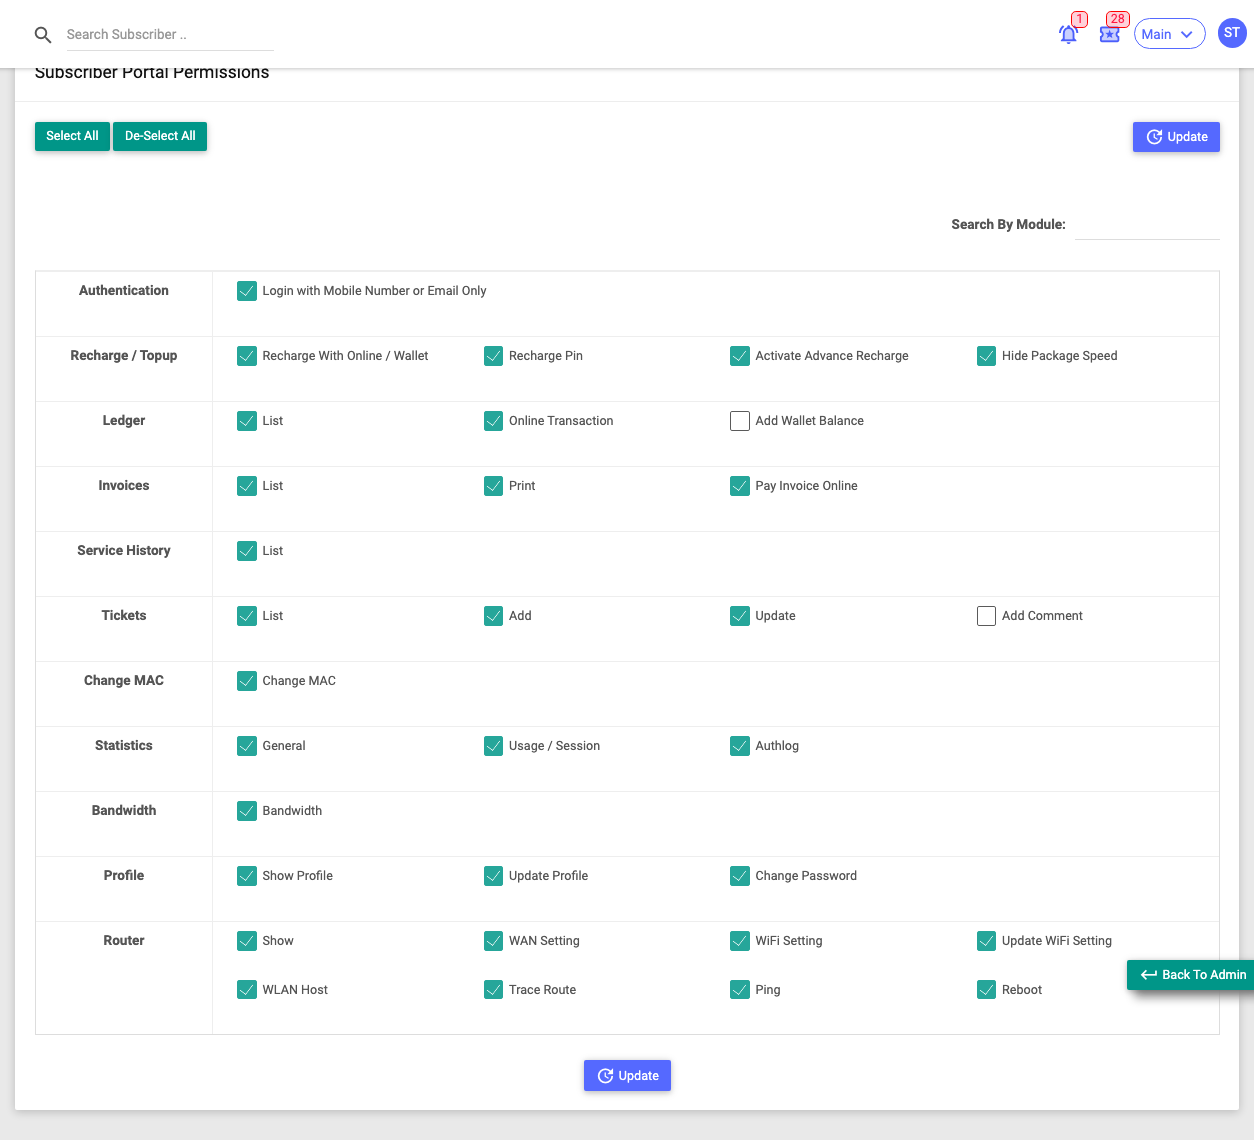Toggle Usage / Session checkbox
1254x1140 pixels.
point(493,746)
